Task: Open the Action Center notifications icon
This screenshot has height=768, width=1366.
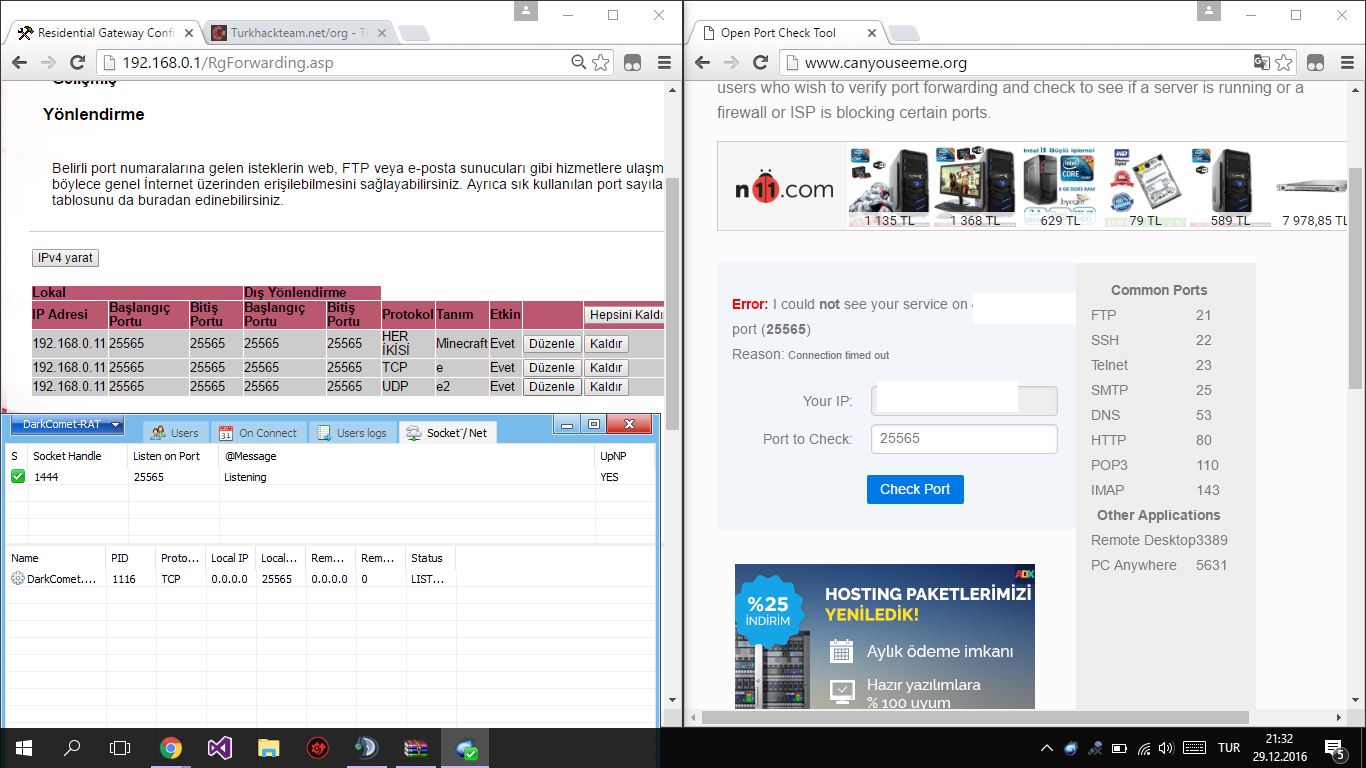Action: click(1334, 748)
